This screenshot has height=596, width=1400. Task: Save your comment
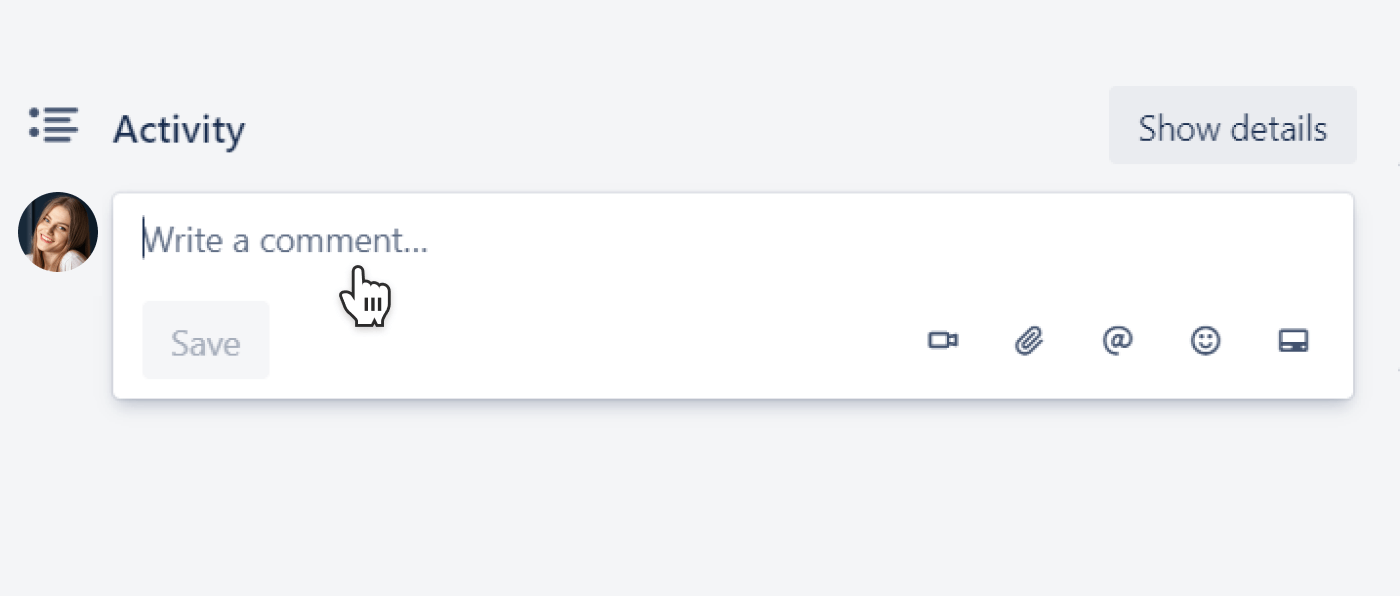click(205, 340)
